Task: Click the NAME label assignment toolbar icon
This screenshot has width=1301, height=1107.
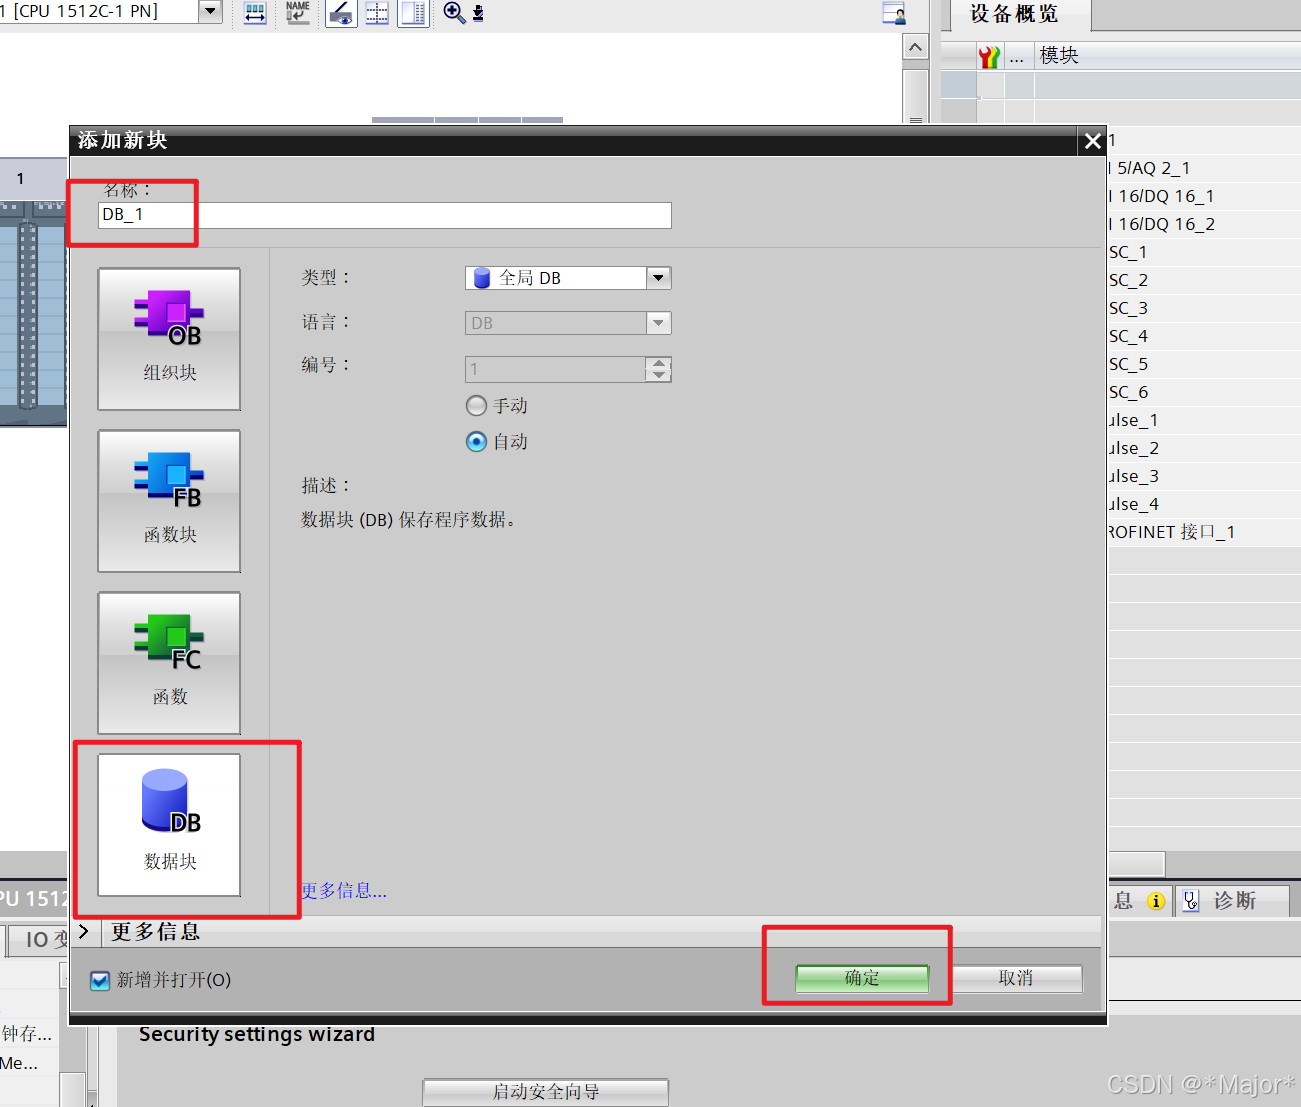Action: point(297,13)
